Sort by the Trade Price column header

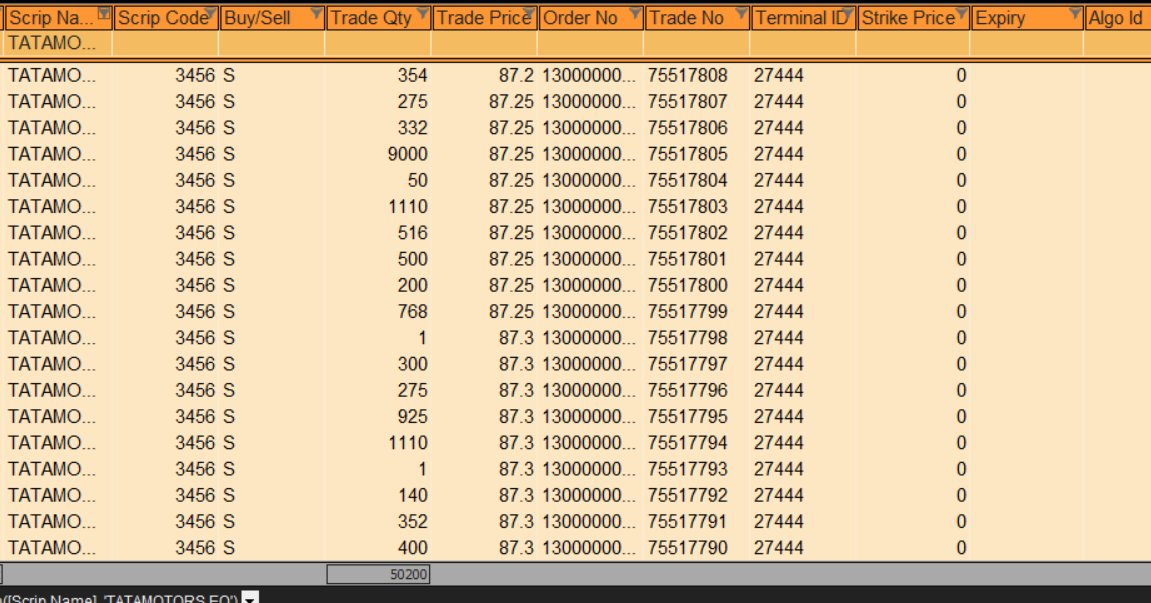point(484,18)
